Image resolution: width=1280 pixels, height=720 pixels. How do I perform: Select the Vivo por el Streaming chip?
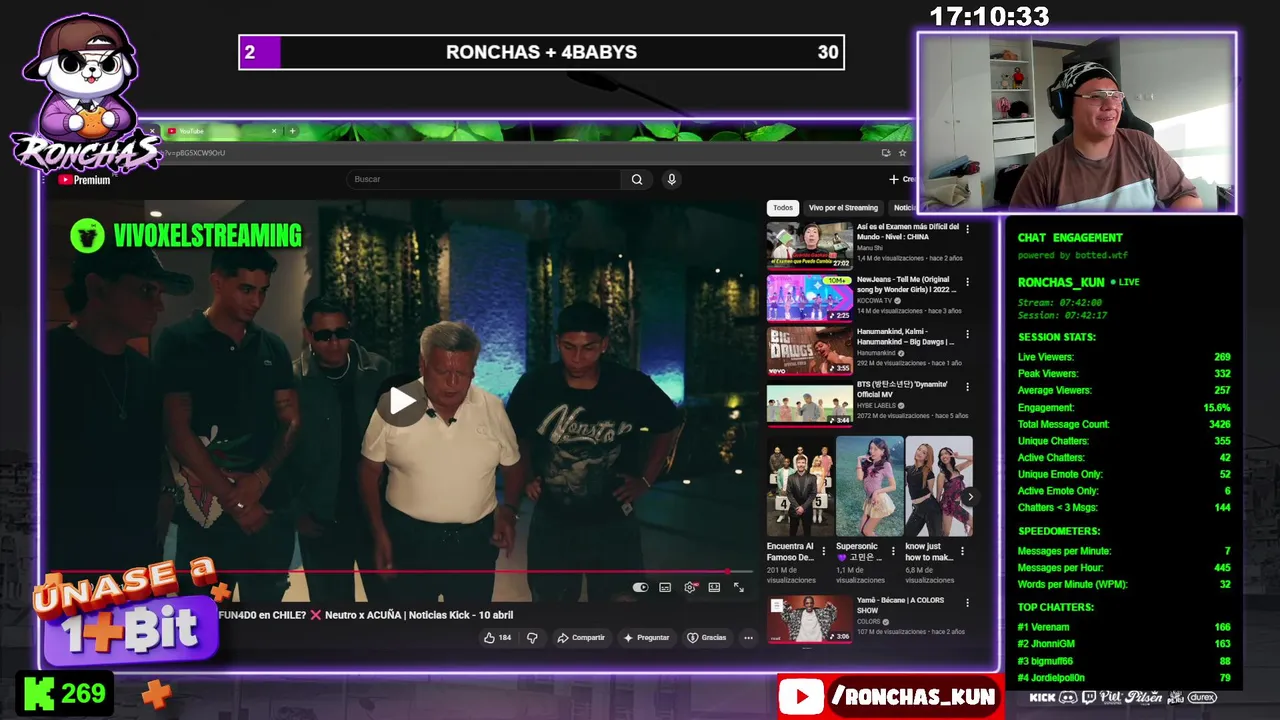pos(843,208)
